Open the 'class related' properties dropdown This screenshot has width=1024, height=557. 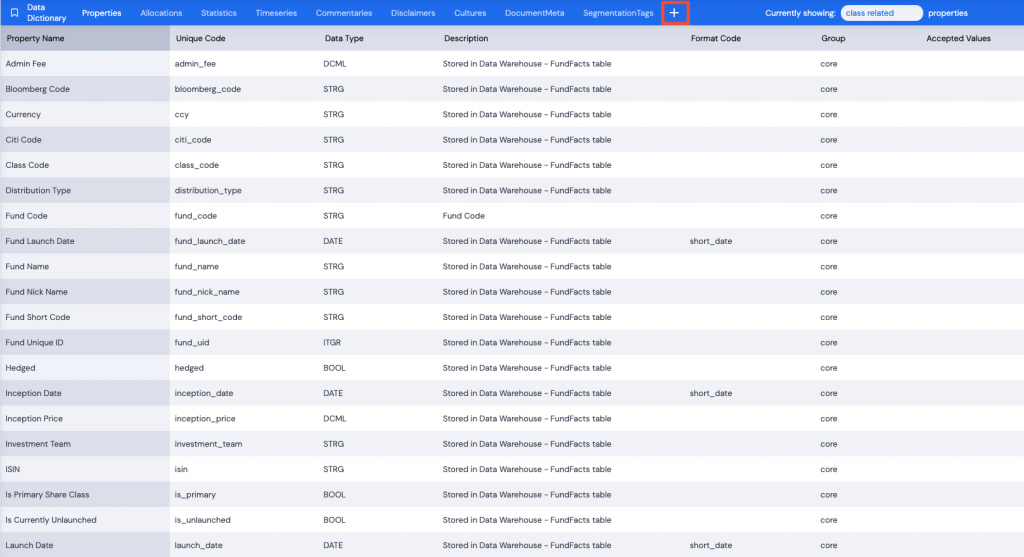coord(882,13)
